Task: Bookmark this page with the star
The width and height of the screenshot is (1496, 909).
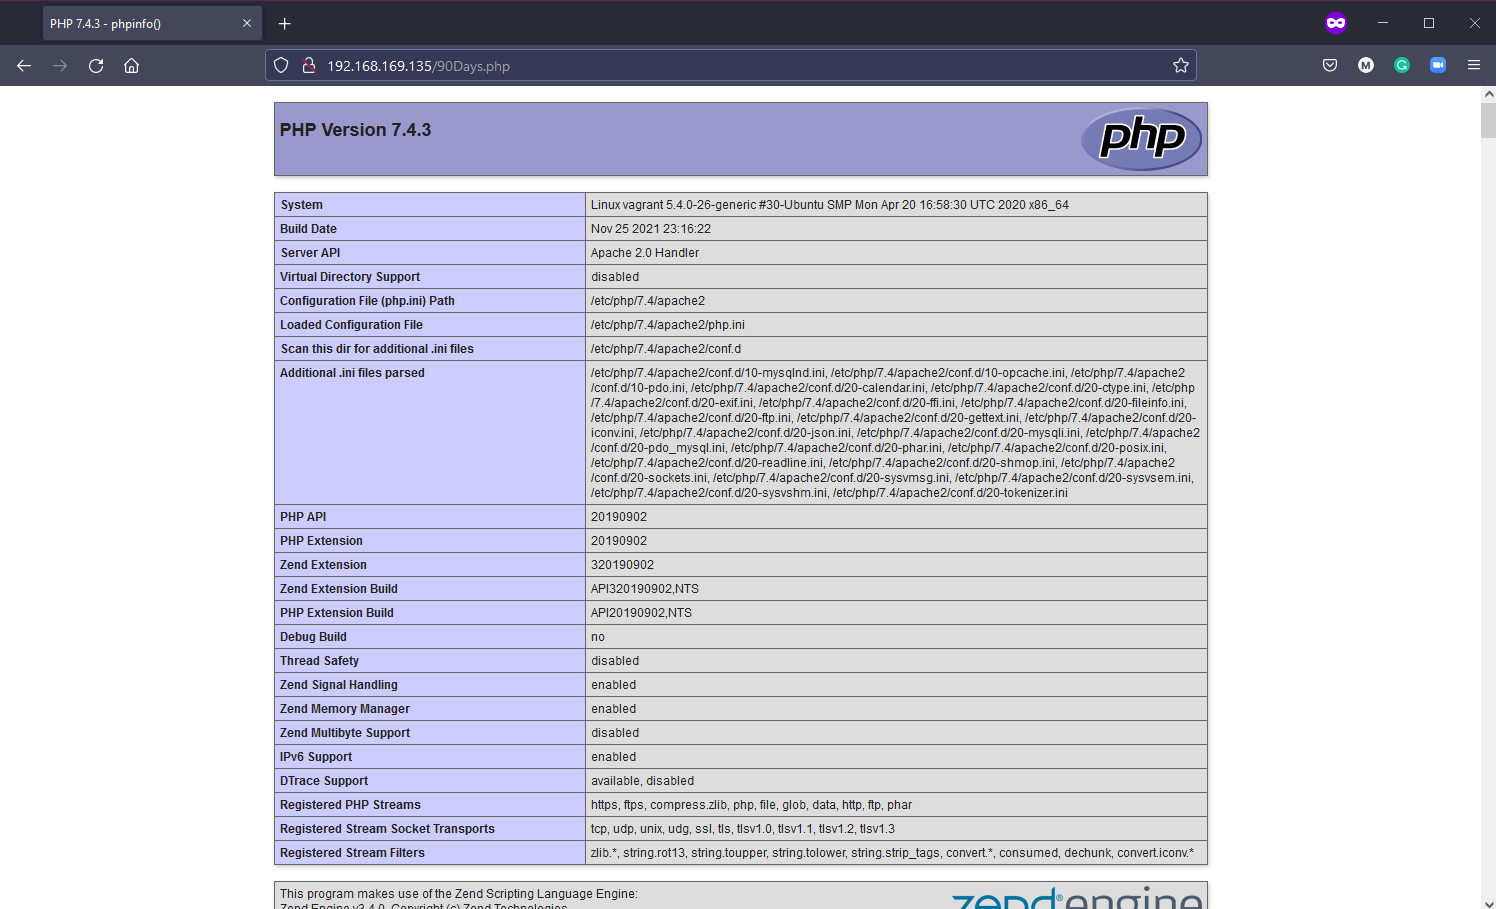Action: click(1180, 66)
